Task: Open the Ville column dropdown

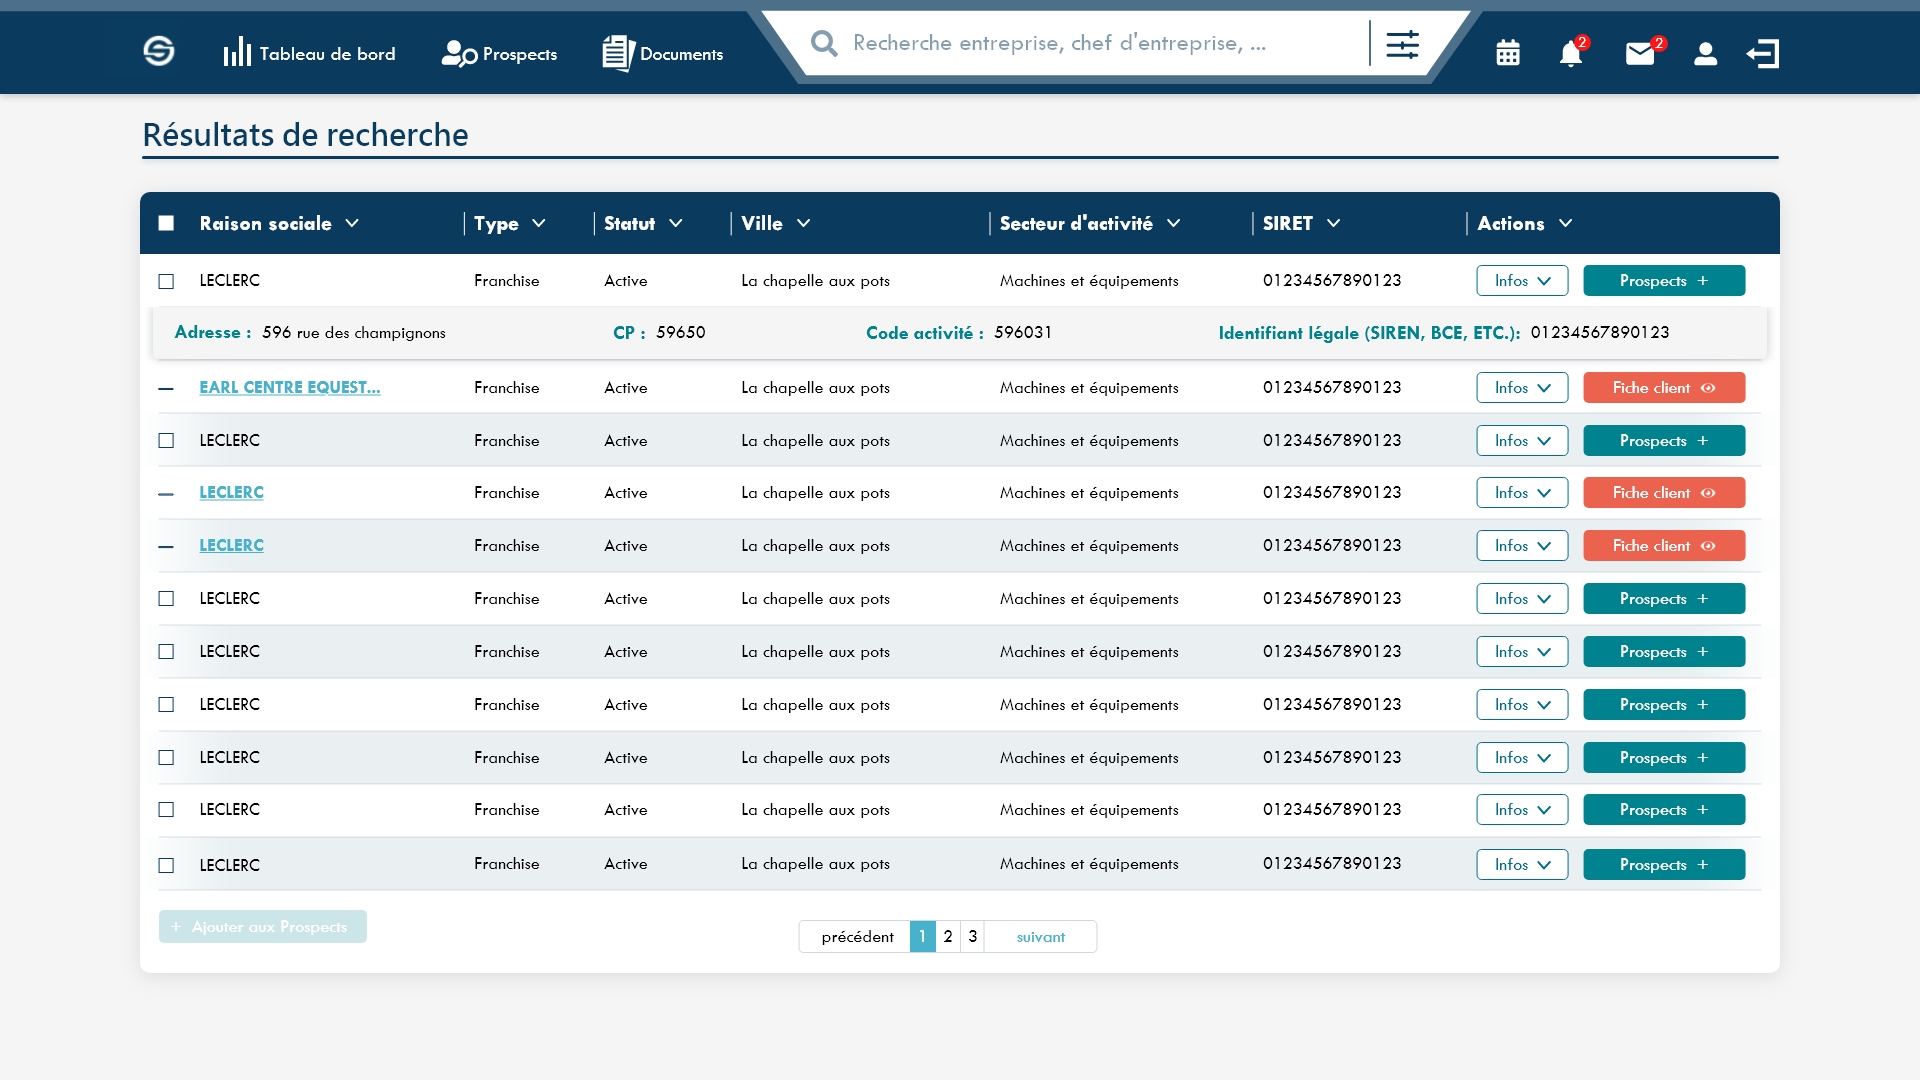Action: (804, 223)
